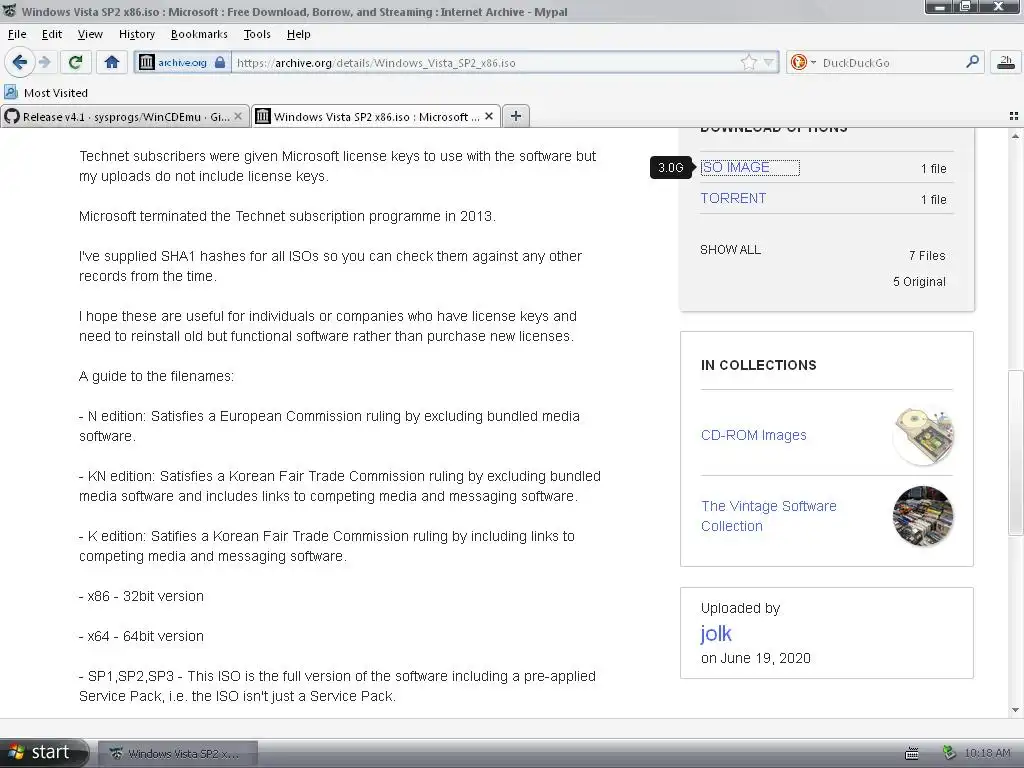Click the search magnifier icon
This screenshot has width=1024, height=768.
point(972,62)
